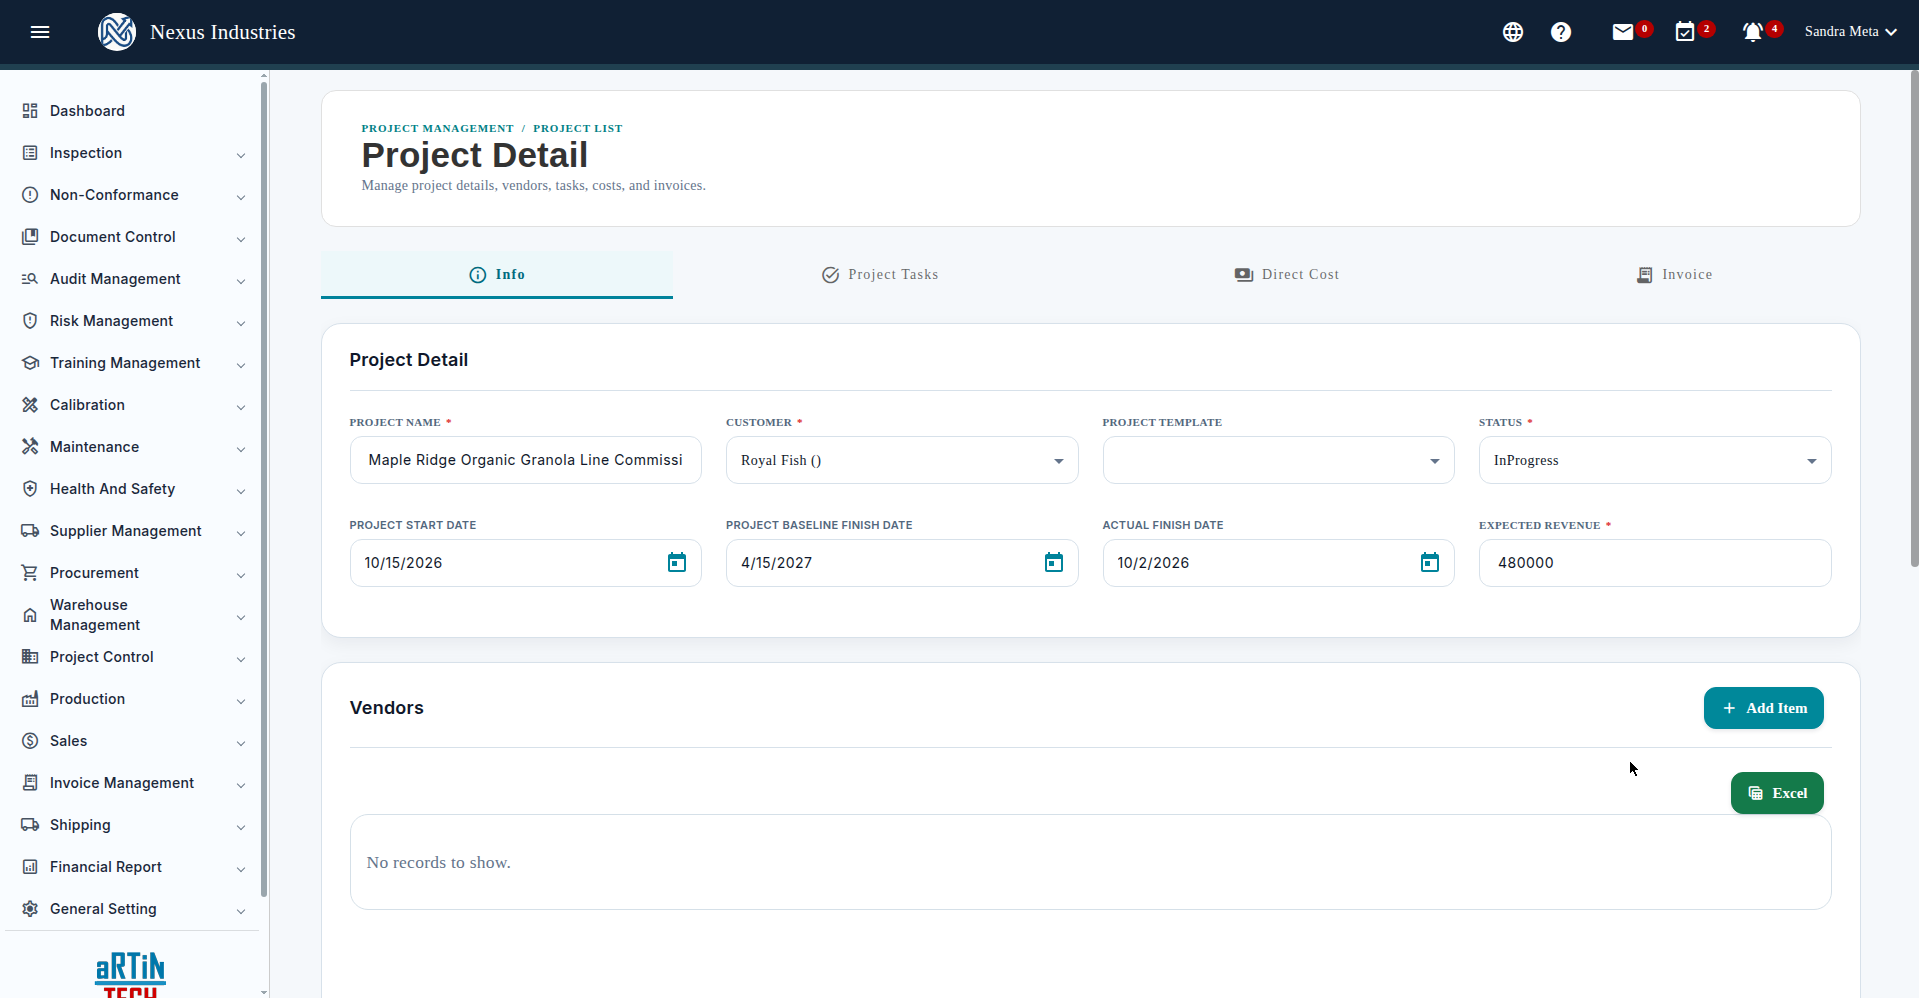Viewport: 1919px width, 998px height.
Task: Click the Nexus Industries logo
Action: (x=117, y=32)
